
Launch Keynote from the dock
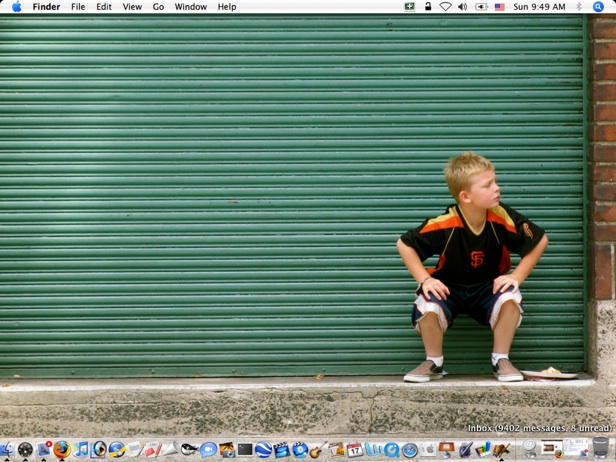[447, 449]
